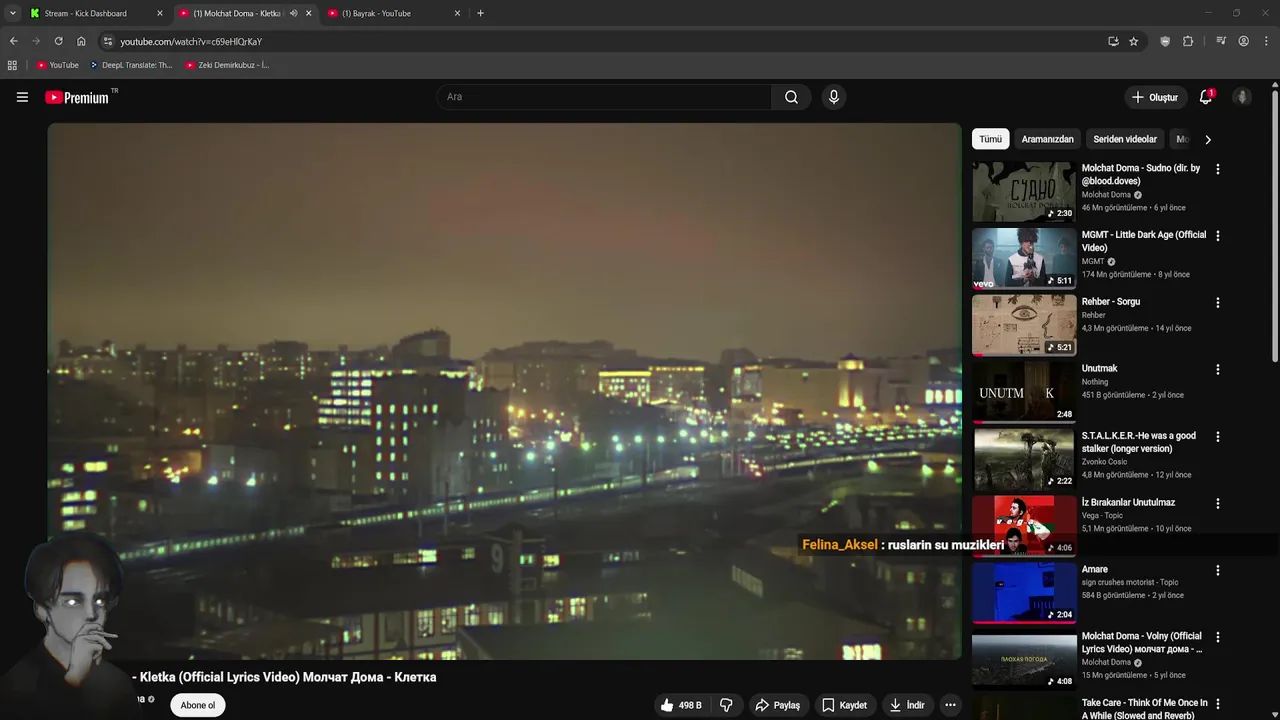1280x720 pixels.
Task: Open options for MGMT - Little Dark Age
Action: tap(1217, 236)
